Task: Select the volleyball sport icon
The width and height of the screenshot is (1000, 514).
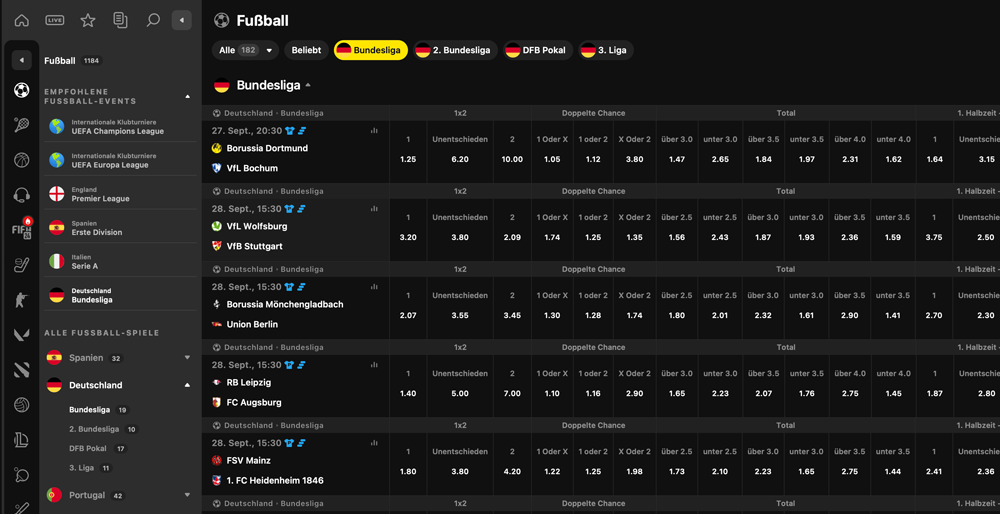Action: [22, 405]
